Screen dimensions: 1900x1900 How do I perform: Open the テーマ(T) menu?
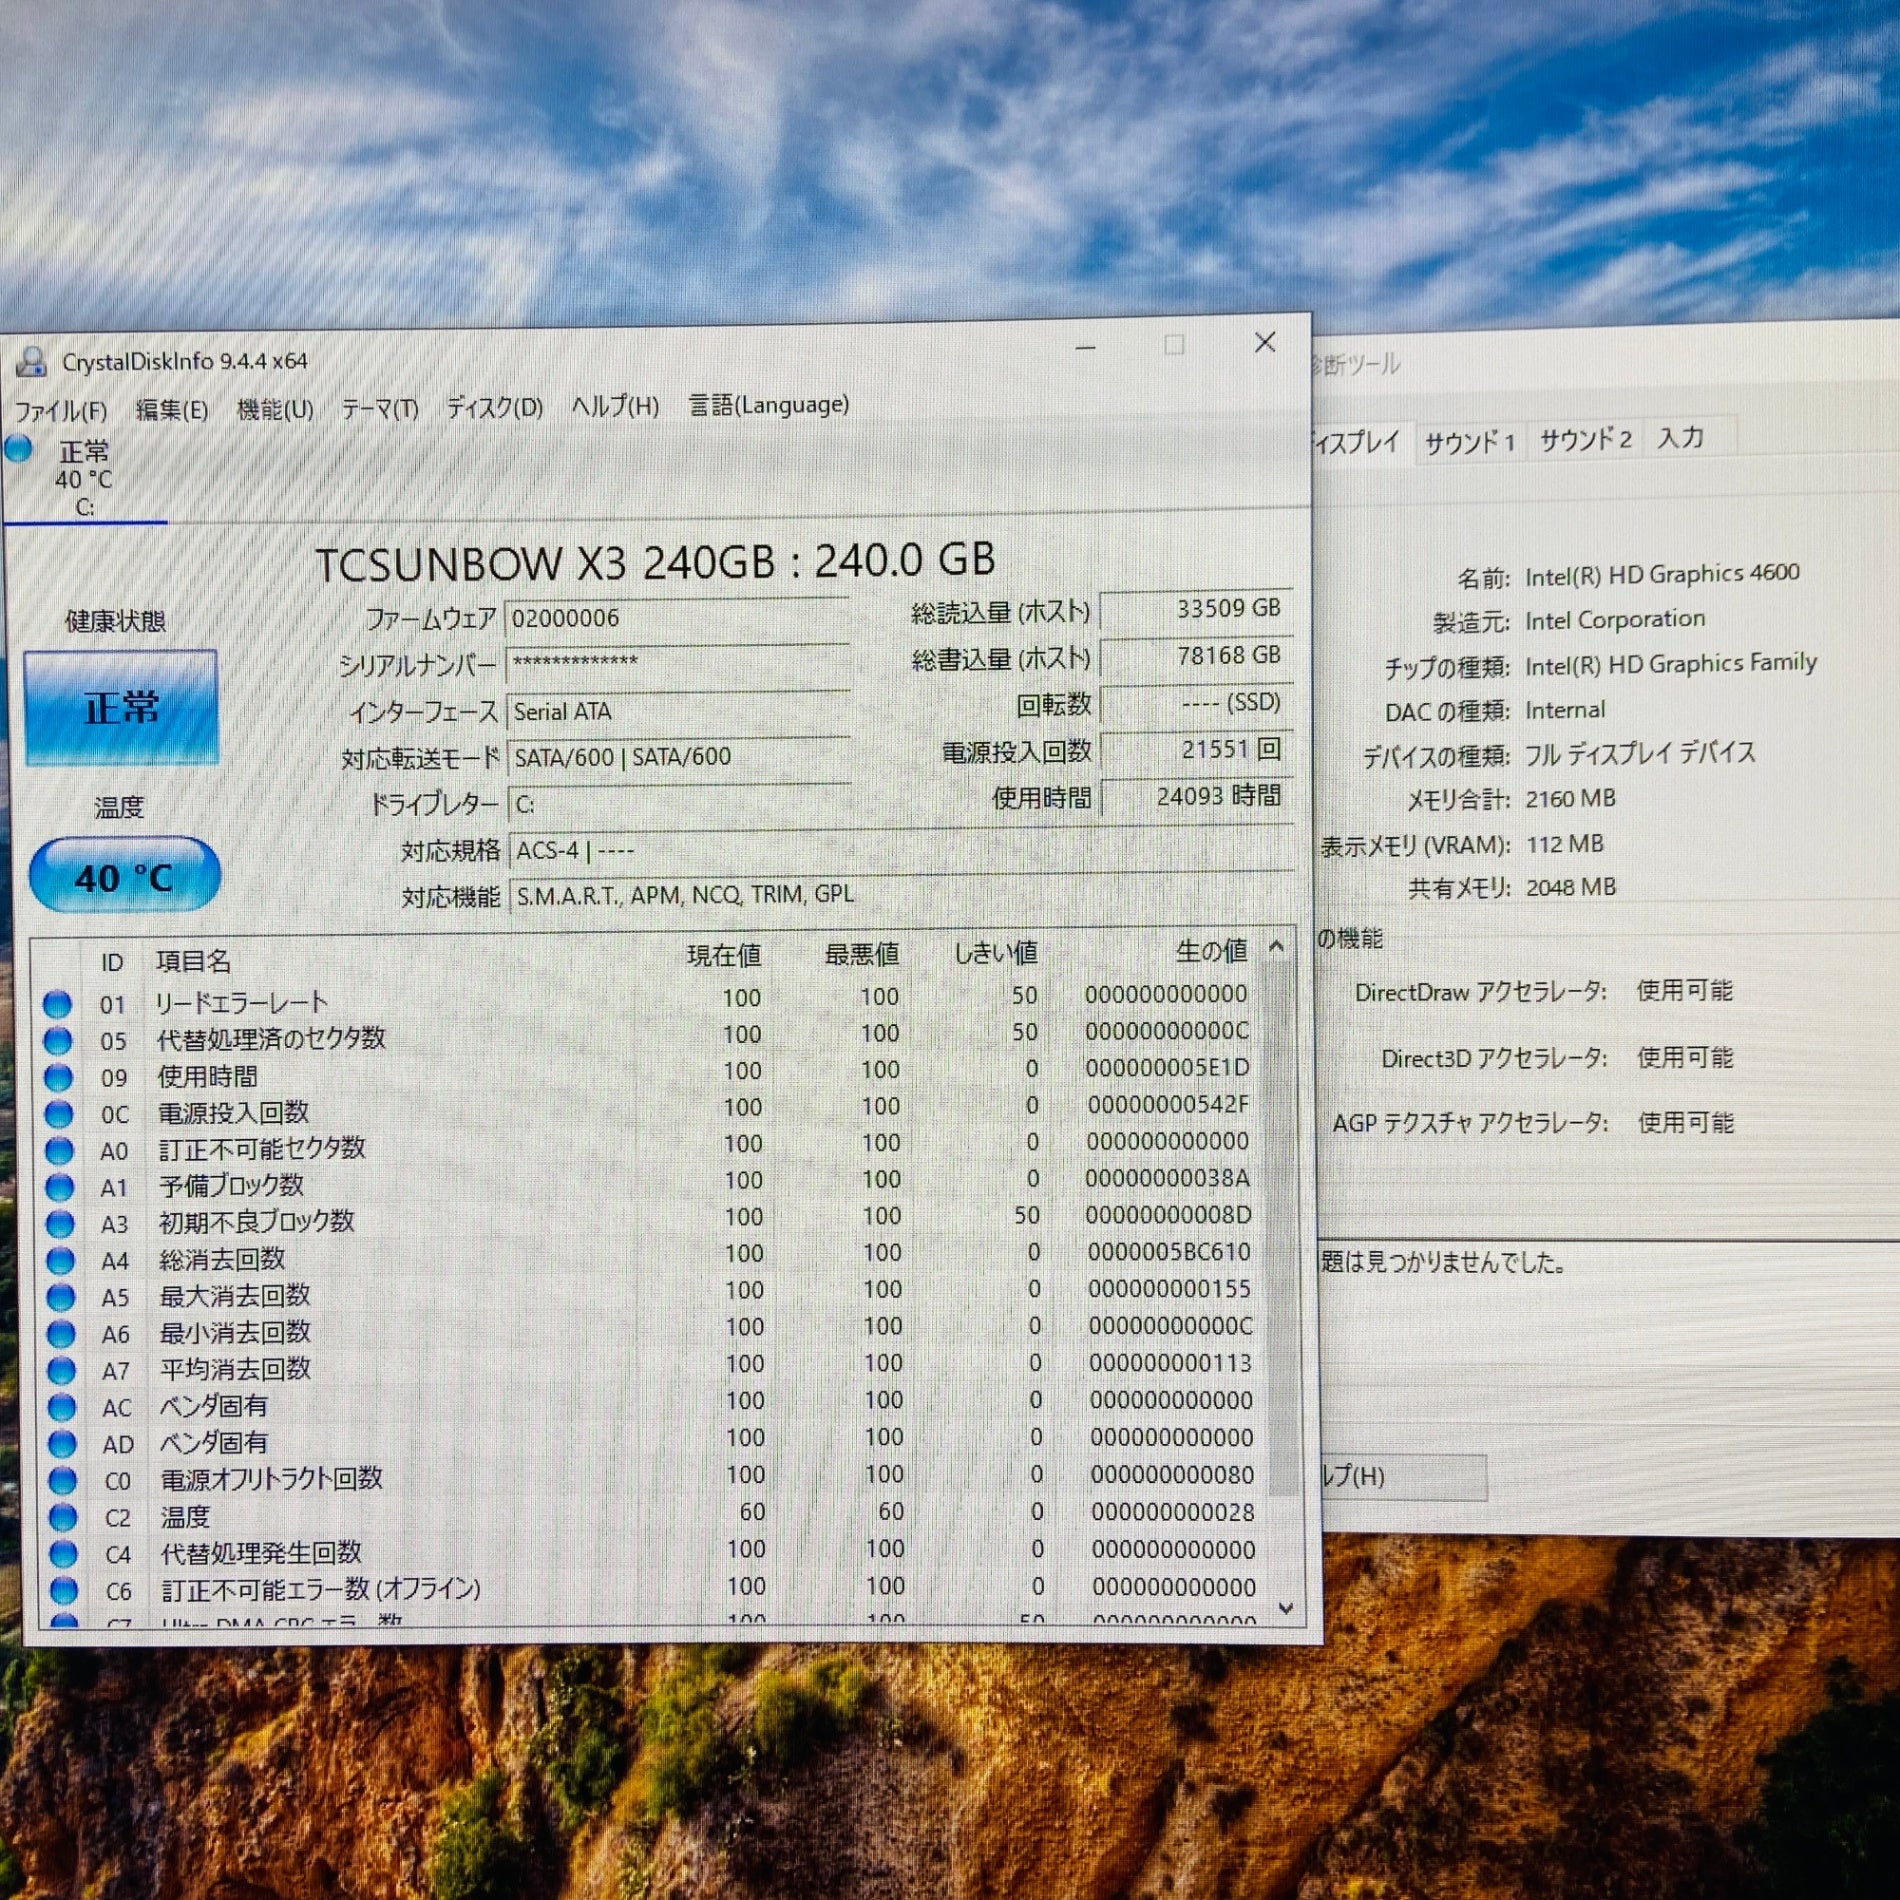pyautogui.click(x=379, y=408)
